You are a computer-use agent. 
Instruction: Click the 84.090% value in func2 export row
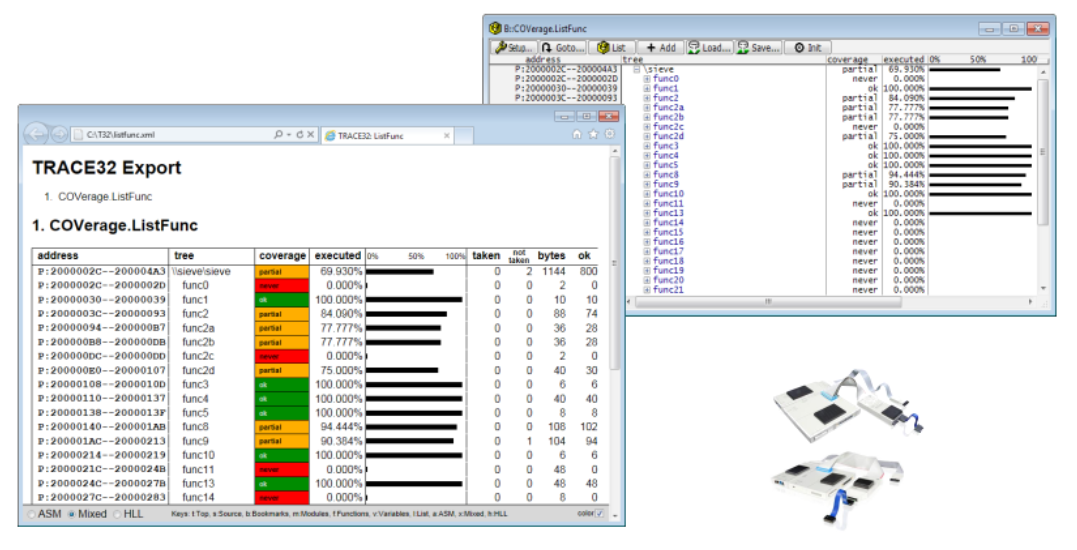coord(341,314)
